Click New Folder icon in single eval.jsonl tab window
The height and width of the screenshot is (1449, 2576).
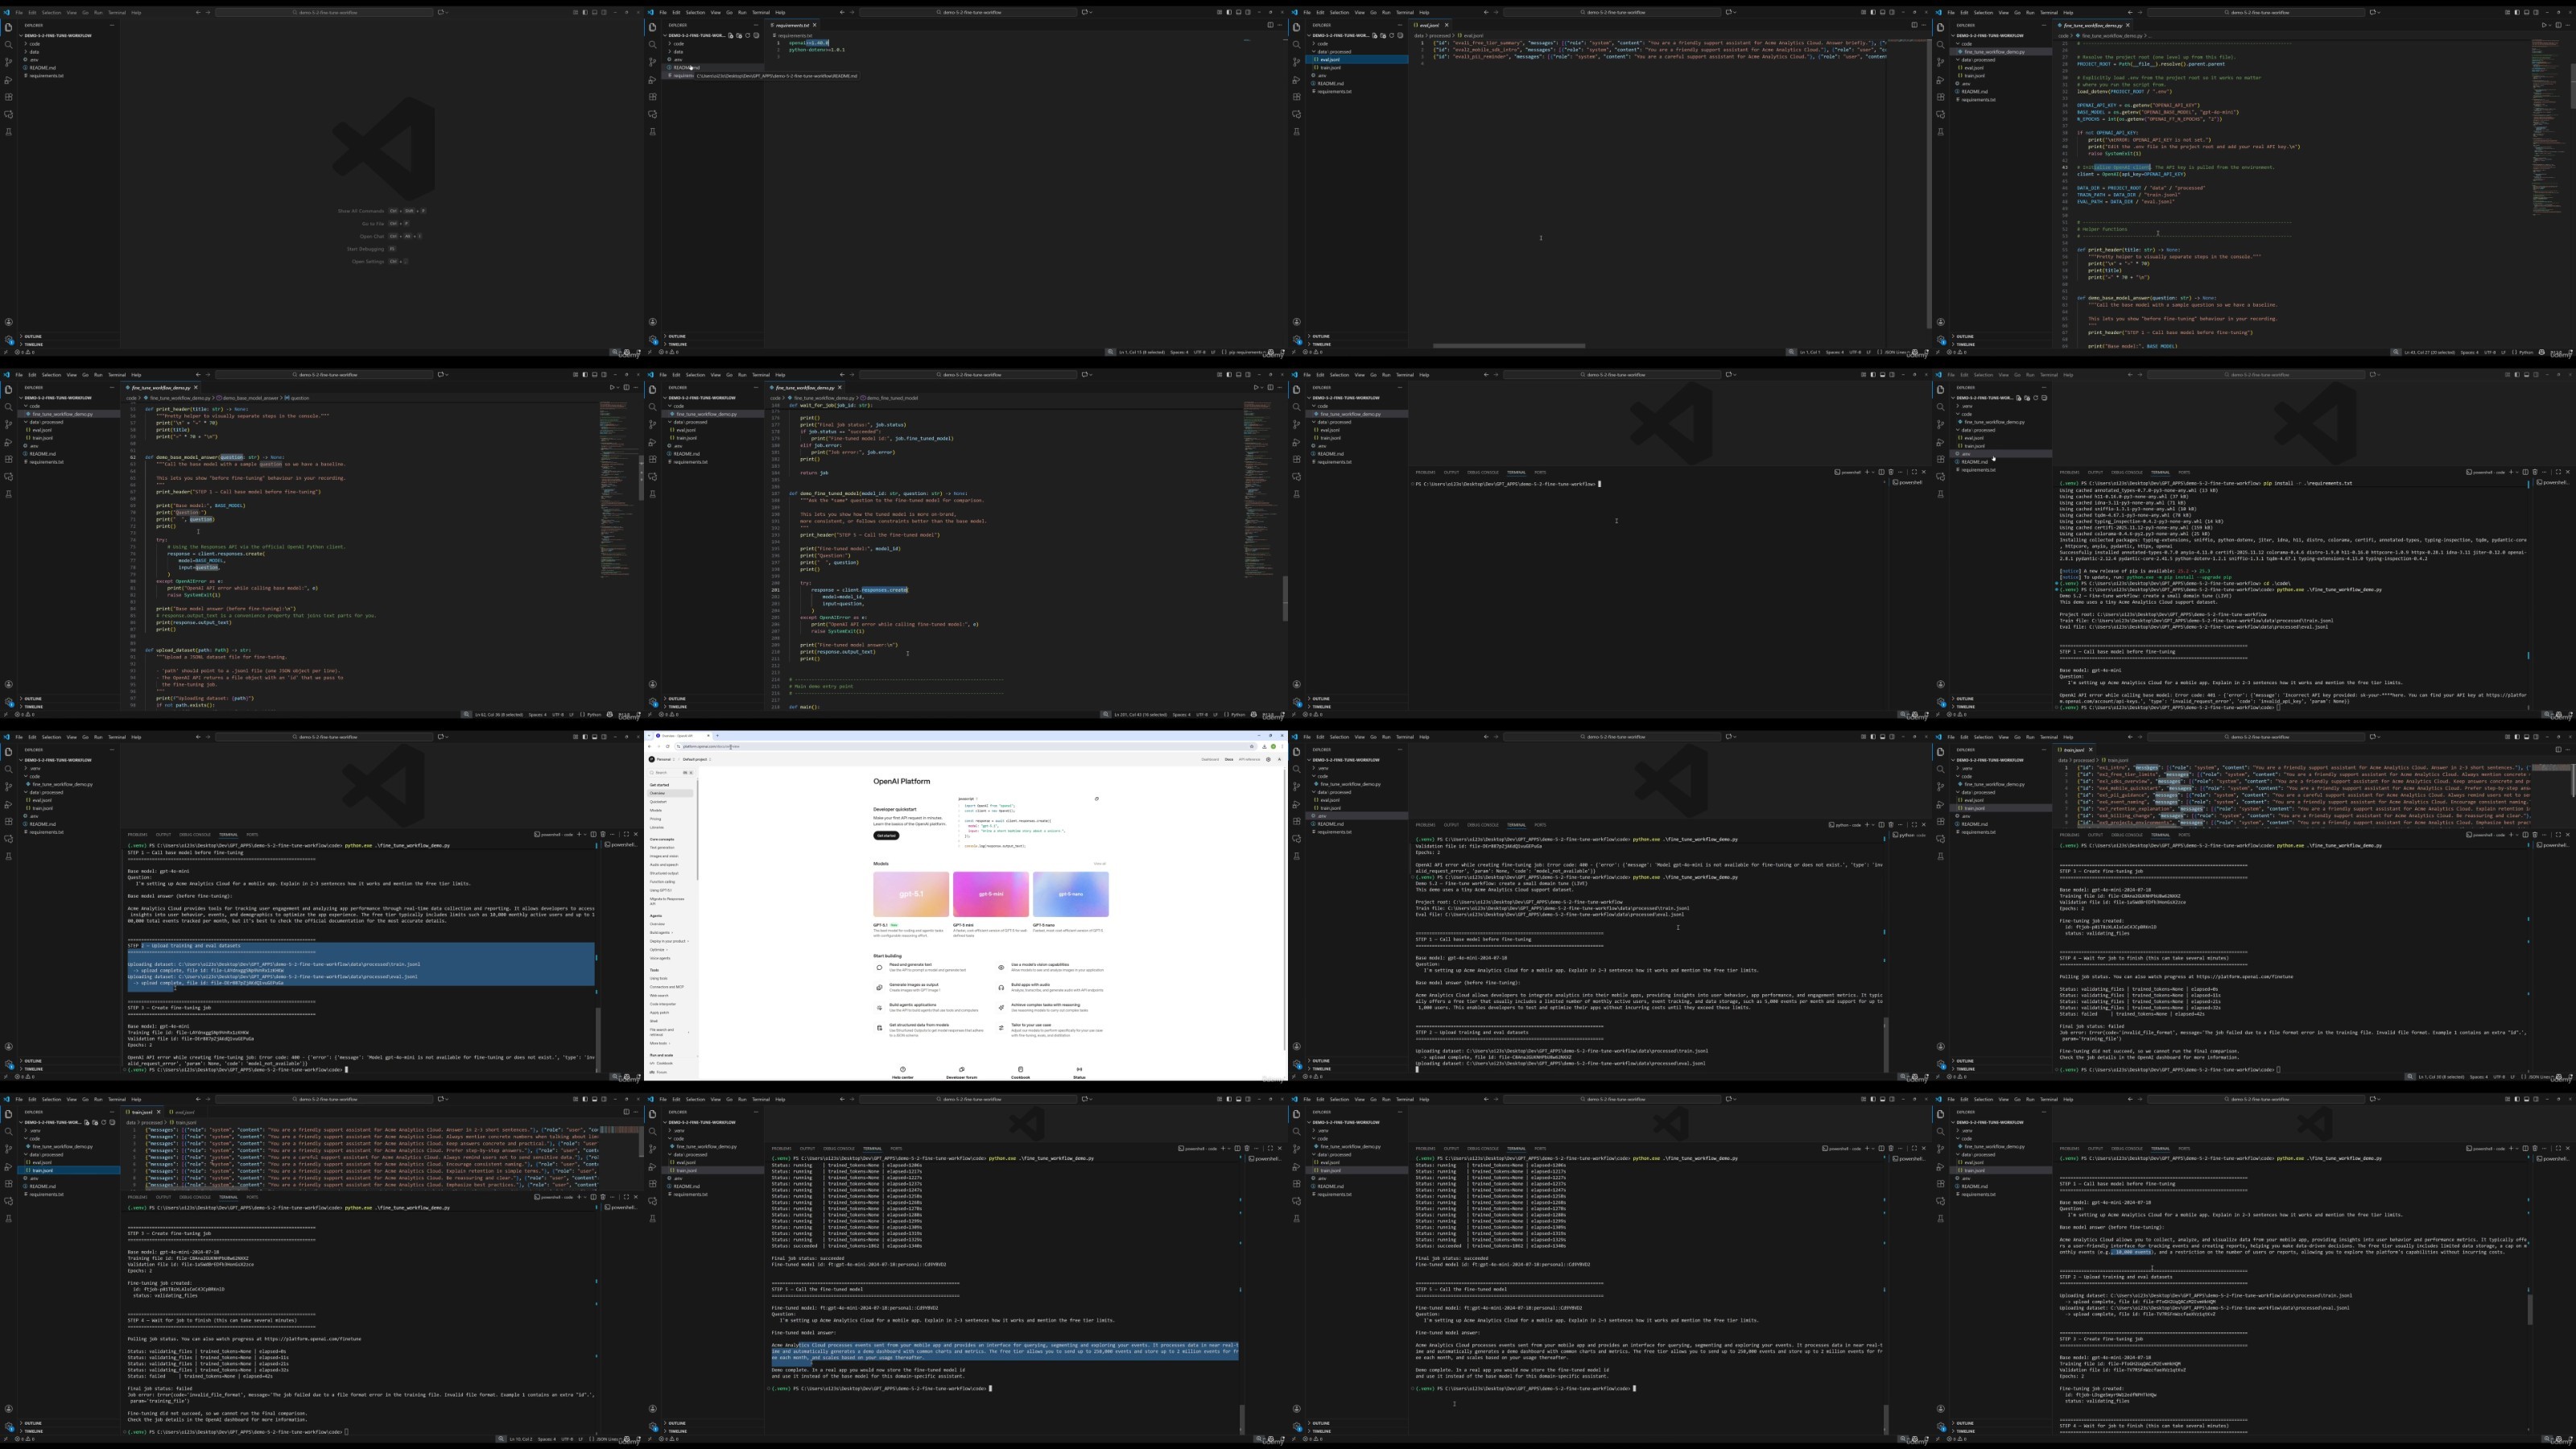coord(1384,35)
